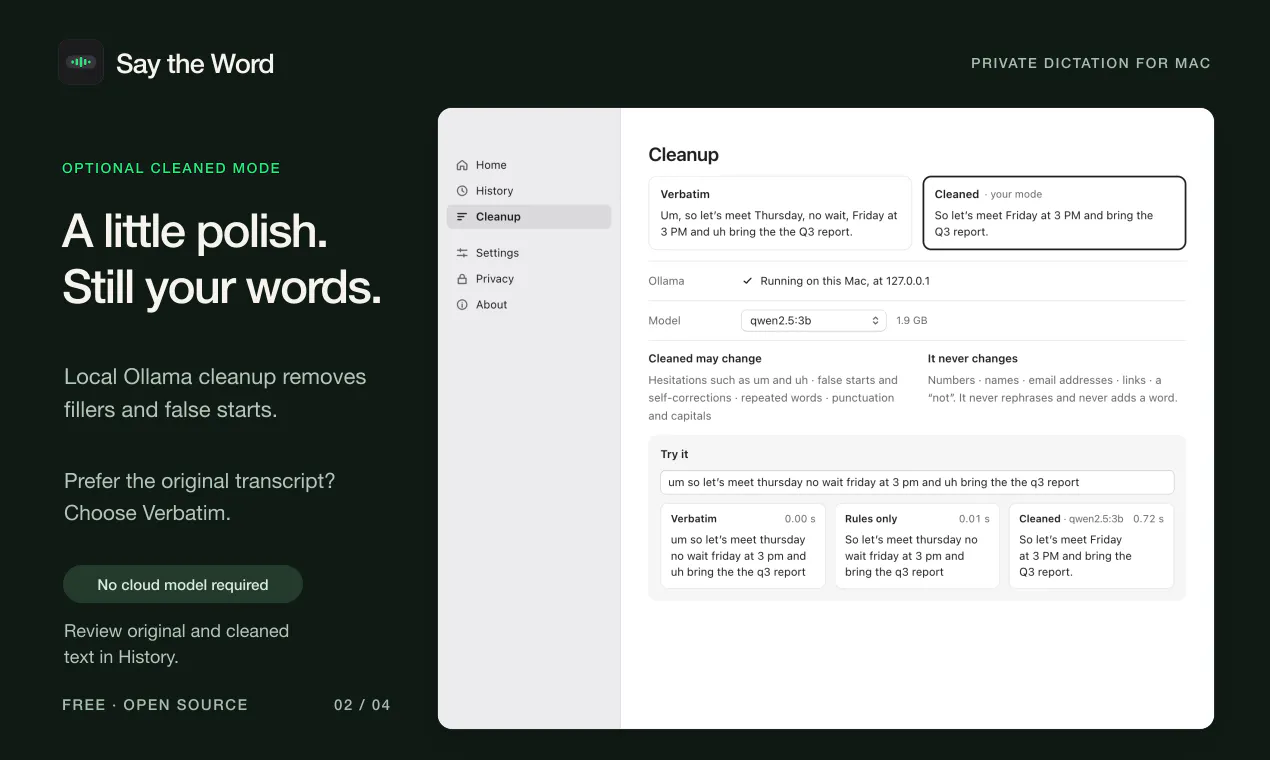
Task: Click the Home house icon in sidebar
Action: [462, 165]
